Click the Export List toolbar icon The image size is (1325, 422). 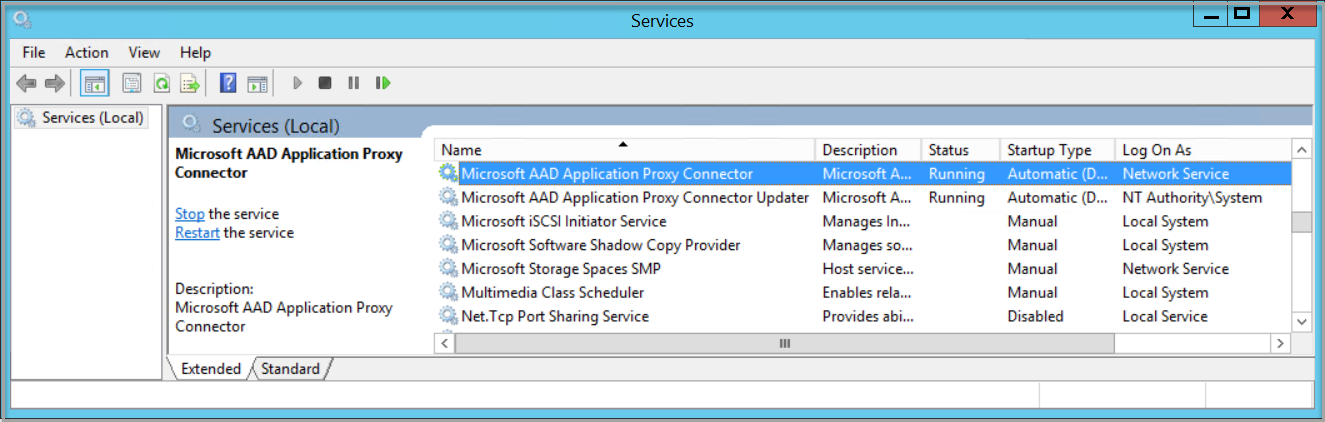coord(190,83)
